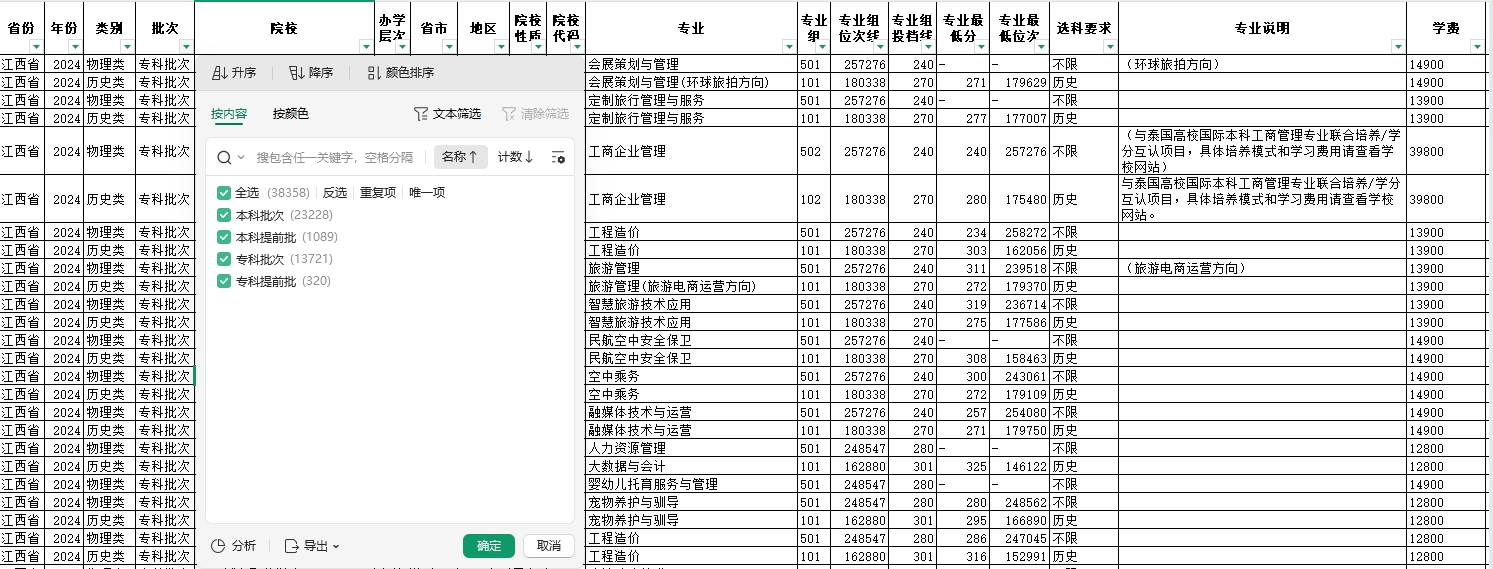Click the 分析 analysis pie icon

tap(218, 546)
